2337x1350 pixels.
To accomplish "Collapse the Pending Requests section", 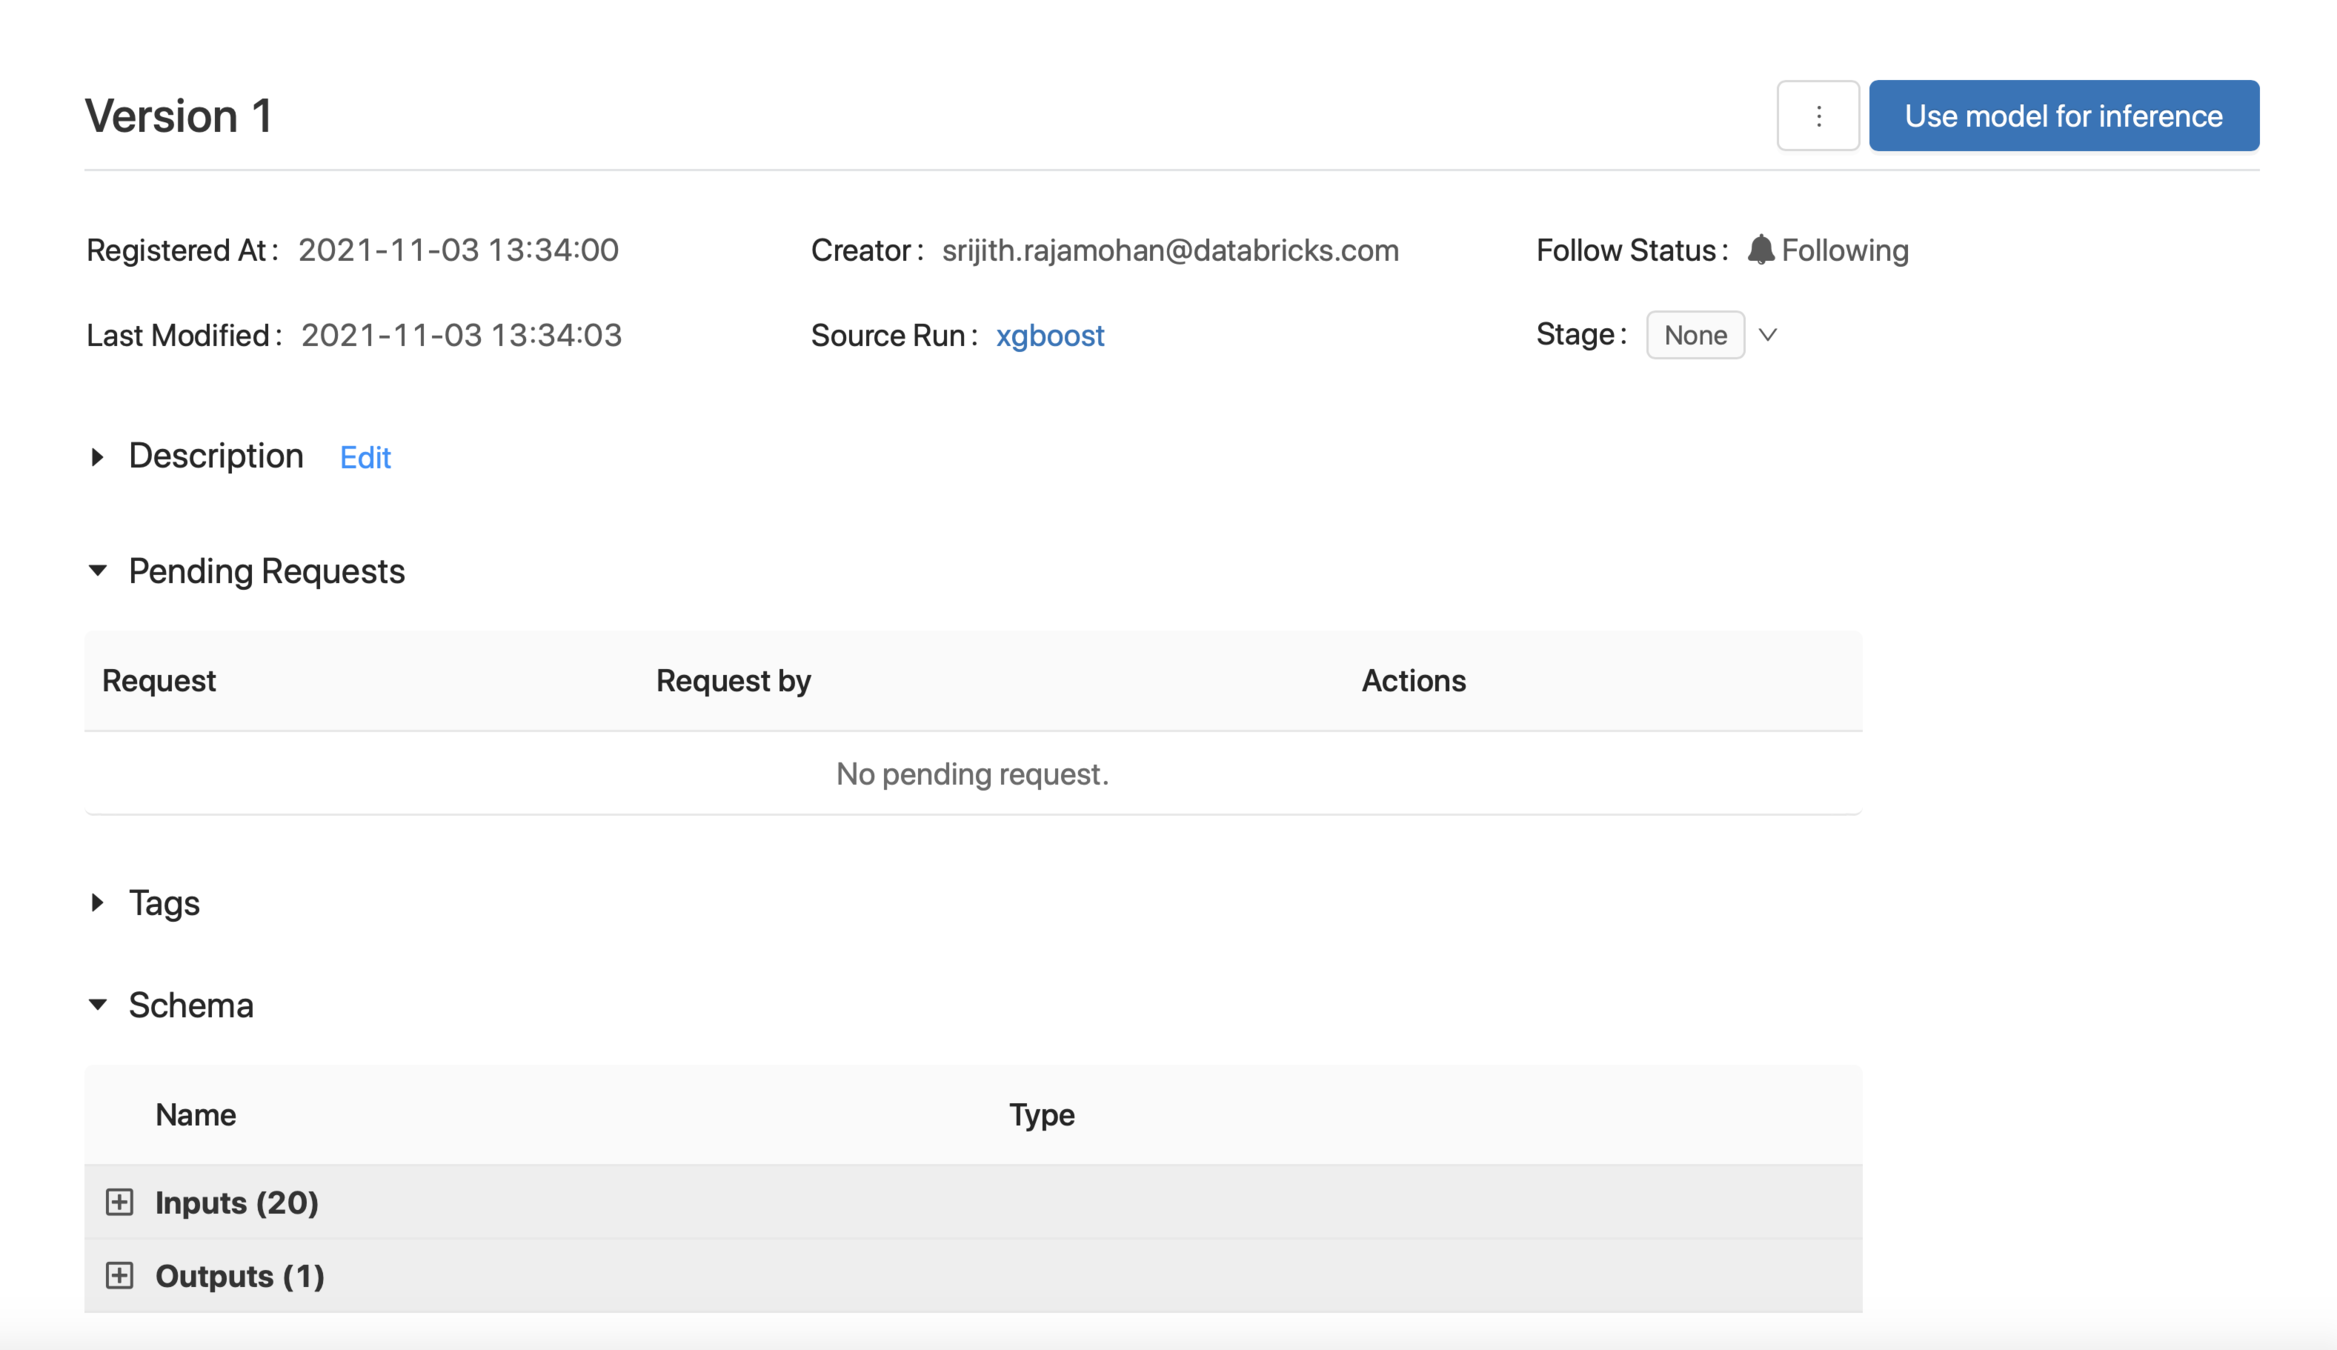I will pos(97,571).
